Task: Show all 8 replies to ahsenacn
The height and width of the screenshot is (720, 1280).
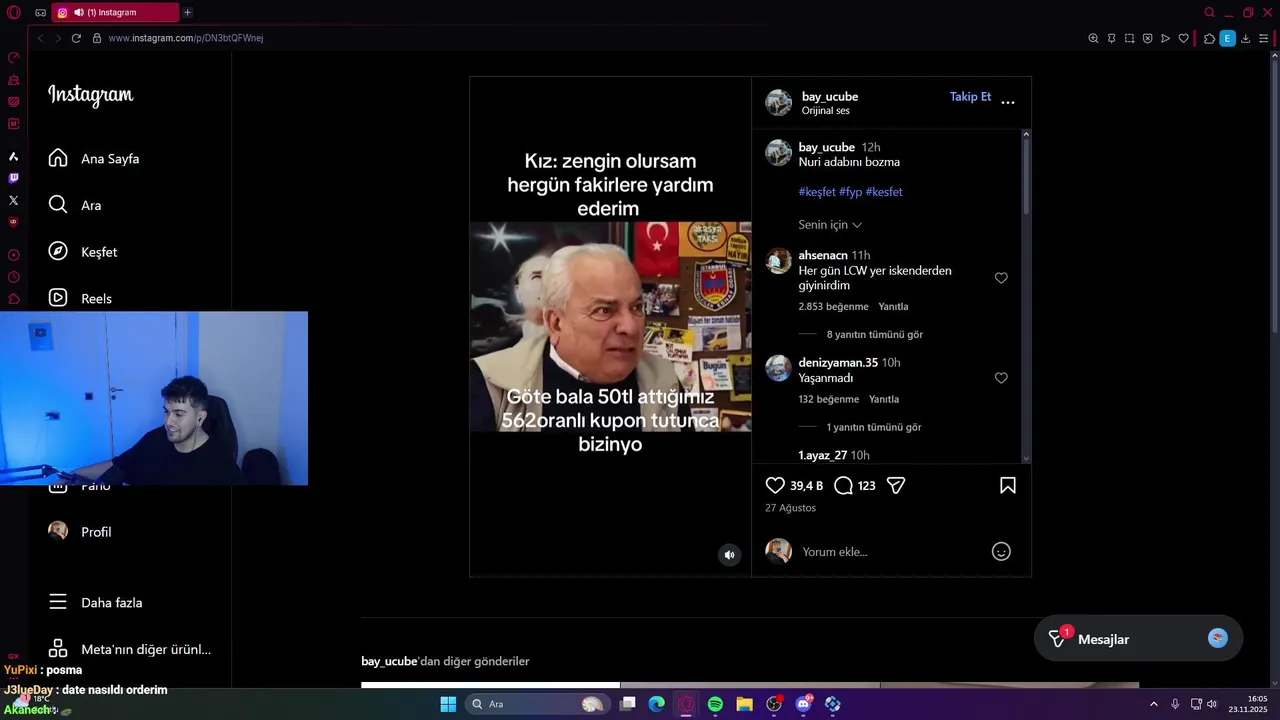Action: pyautogui.click(x=874, y=334)
